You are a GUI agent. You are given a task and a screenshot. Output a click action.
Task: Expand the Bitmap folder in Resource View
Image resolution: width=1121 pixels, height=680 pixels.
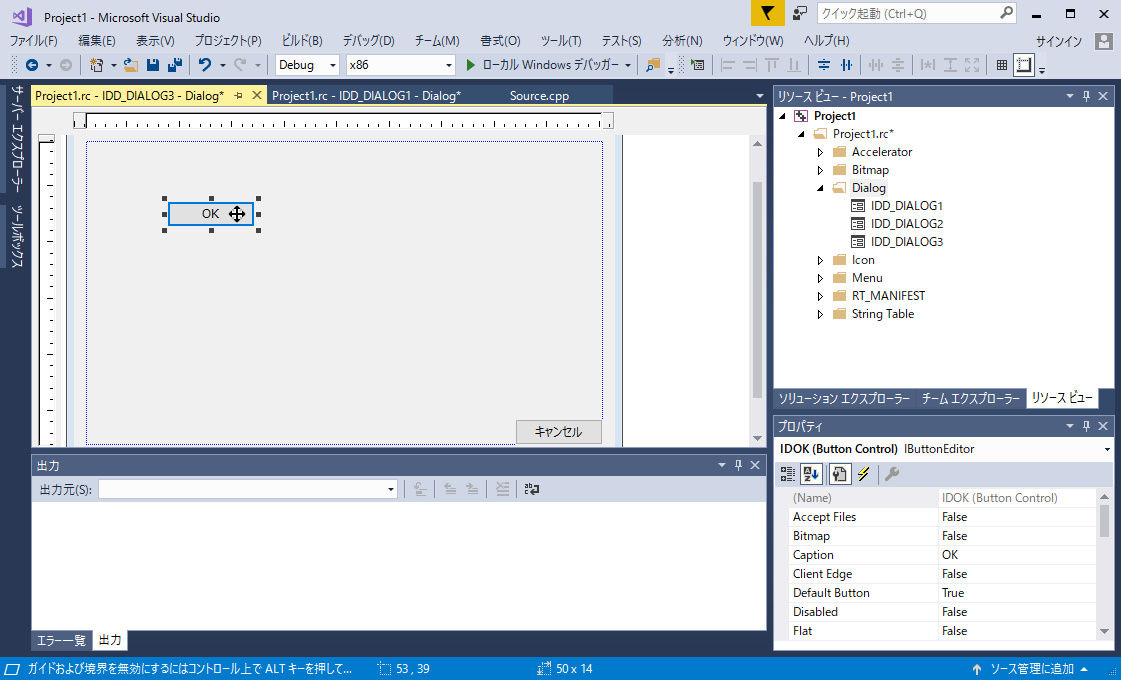pyautogui.click(x=820, y=170)
